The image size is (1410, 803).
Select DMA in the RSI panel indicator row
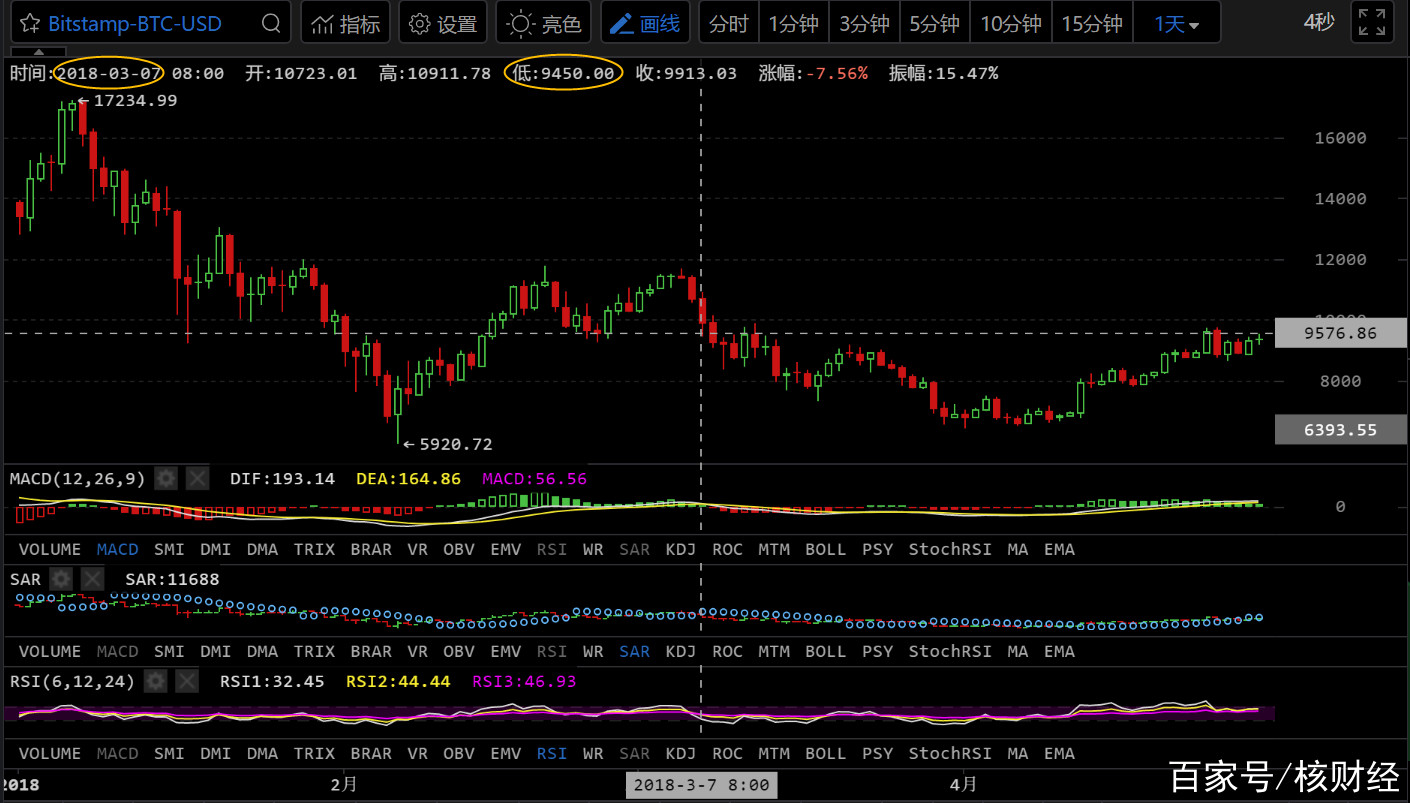(262, 753)
